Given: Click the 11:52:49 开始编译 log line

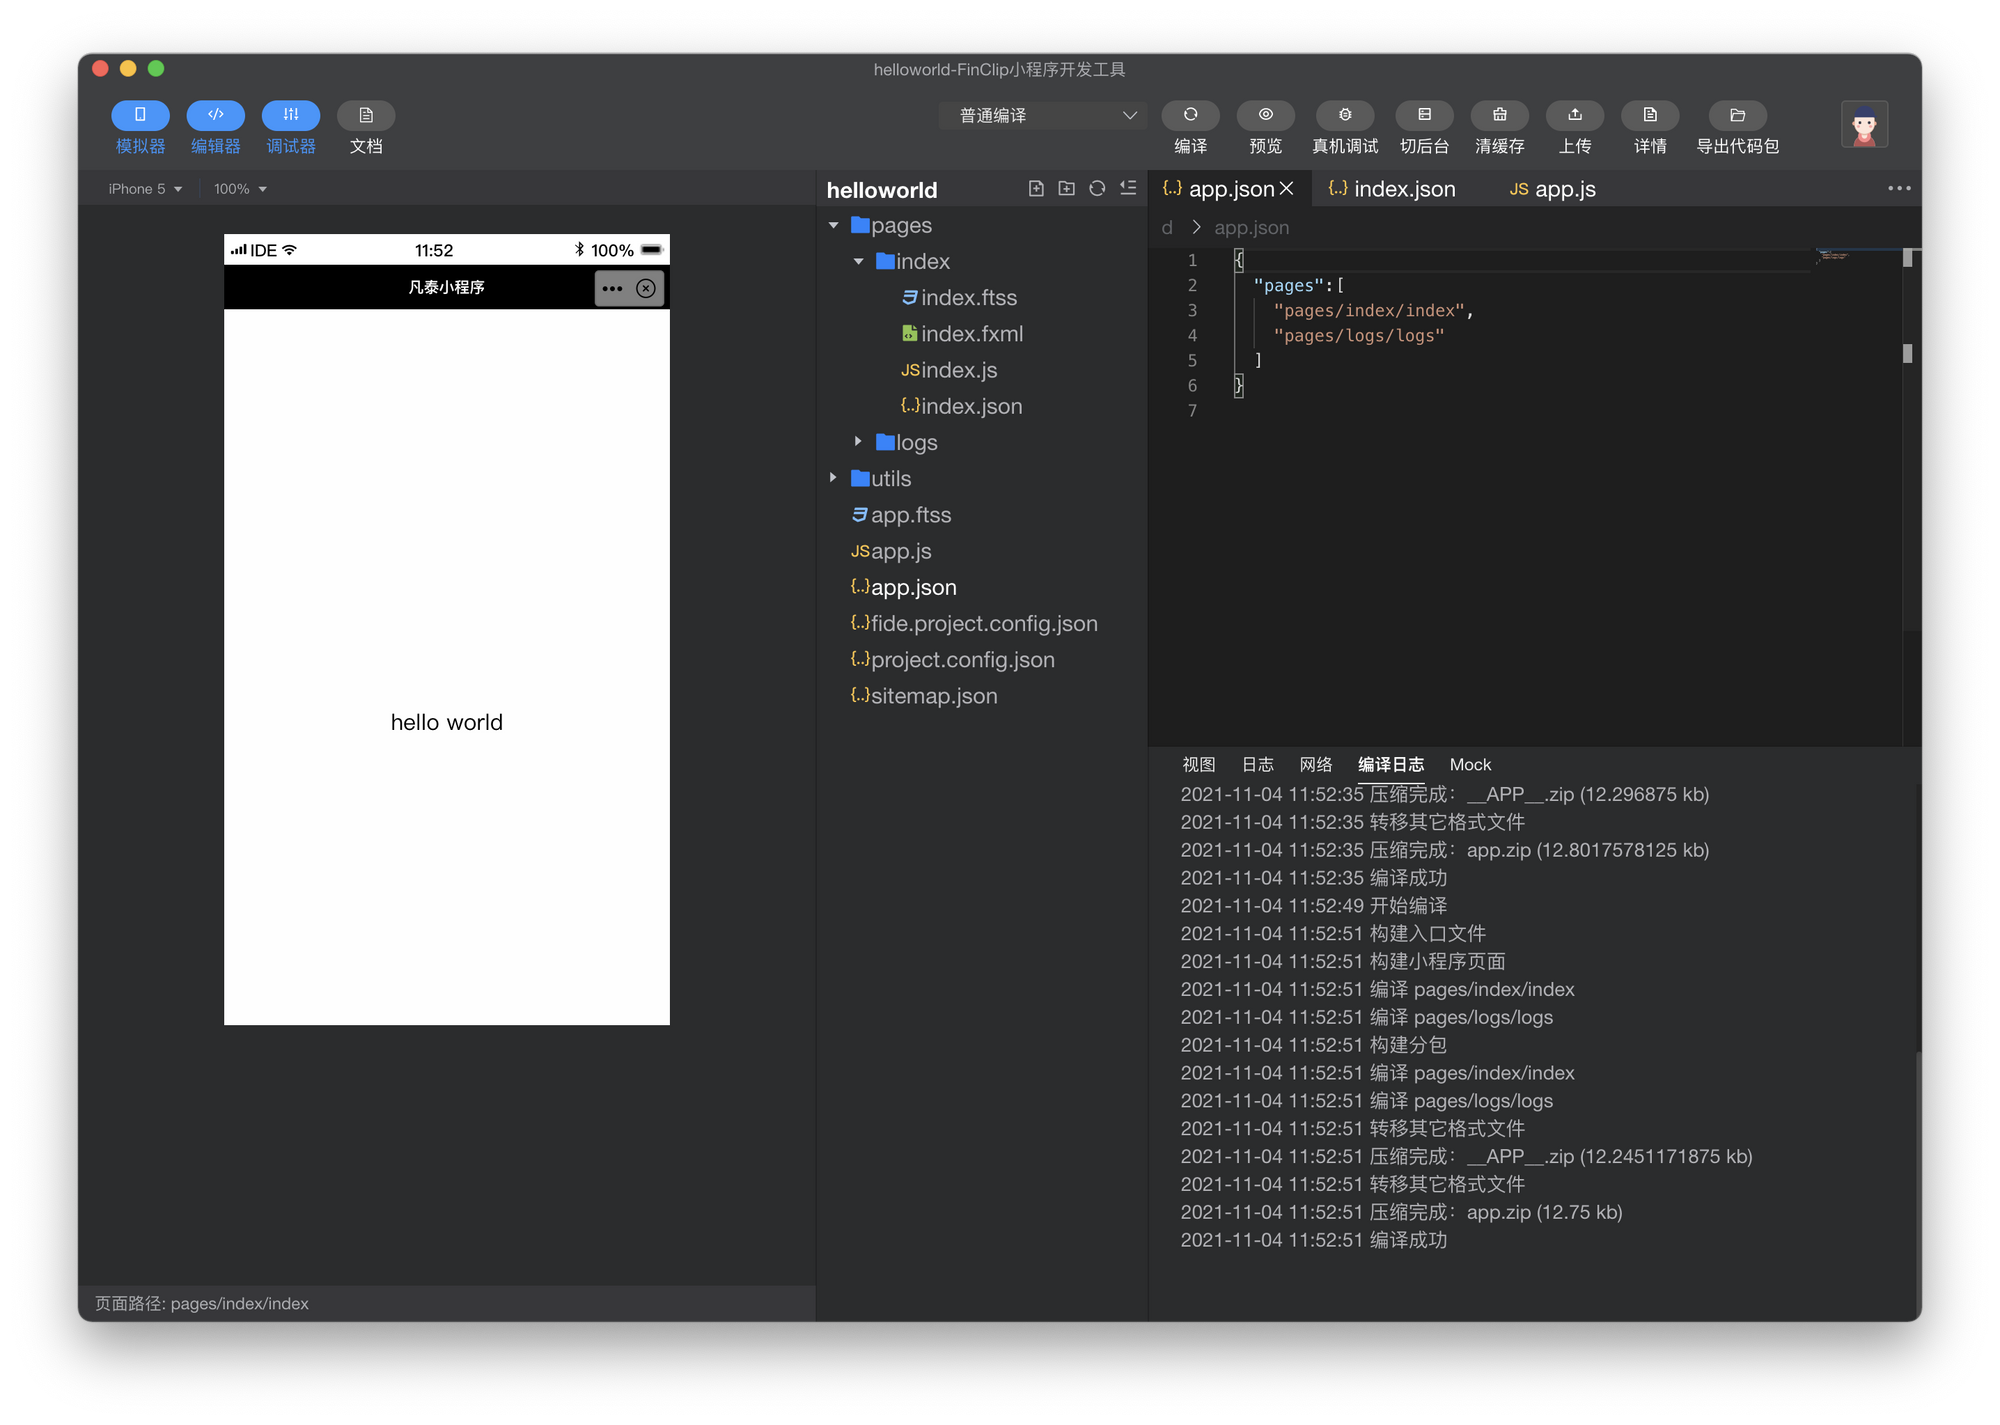Looking at the screenshot, I should 1313,906.
